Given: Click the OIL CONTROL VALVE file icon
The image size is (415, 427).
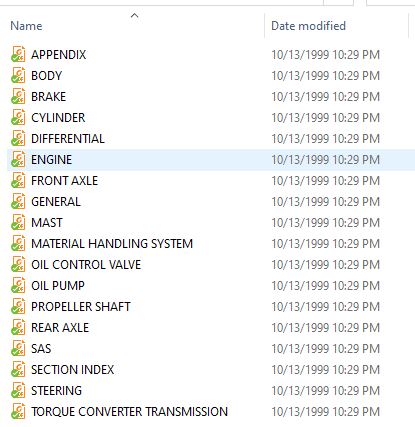Looking at the screenshot, I should pos(18,264).
